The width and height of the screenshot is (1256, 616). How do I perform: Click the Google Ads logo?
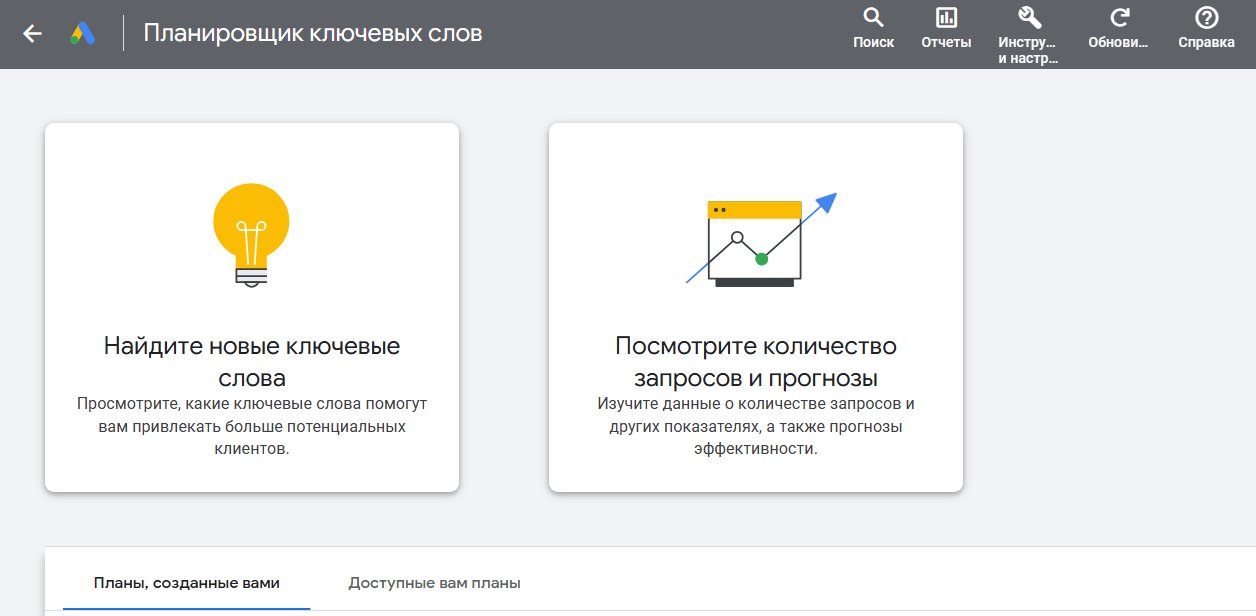click(x=82, y=34)
